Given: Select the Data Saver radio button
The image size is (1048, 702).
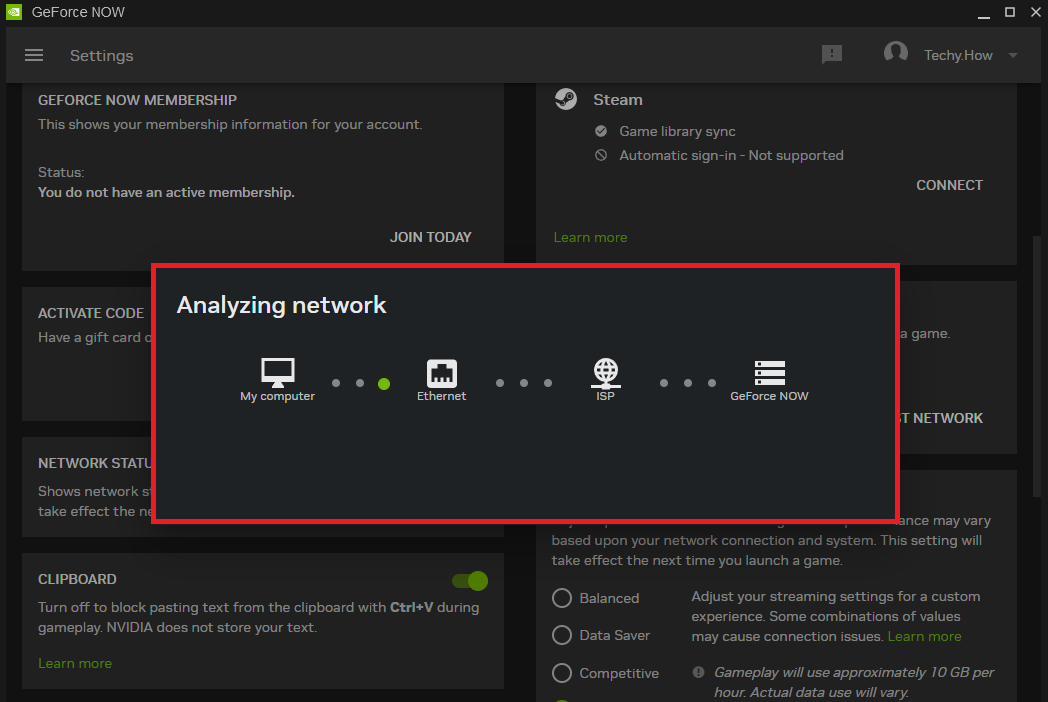Looking at the screenshot, I should click(x=562, y=635).
